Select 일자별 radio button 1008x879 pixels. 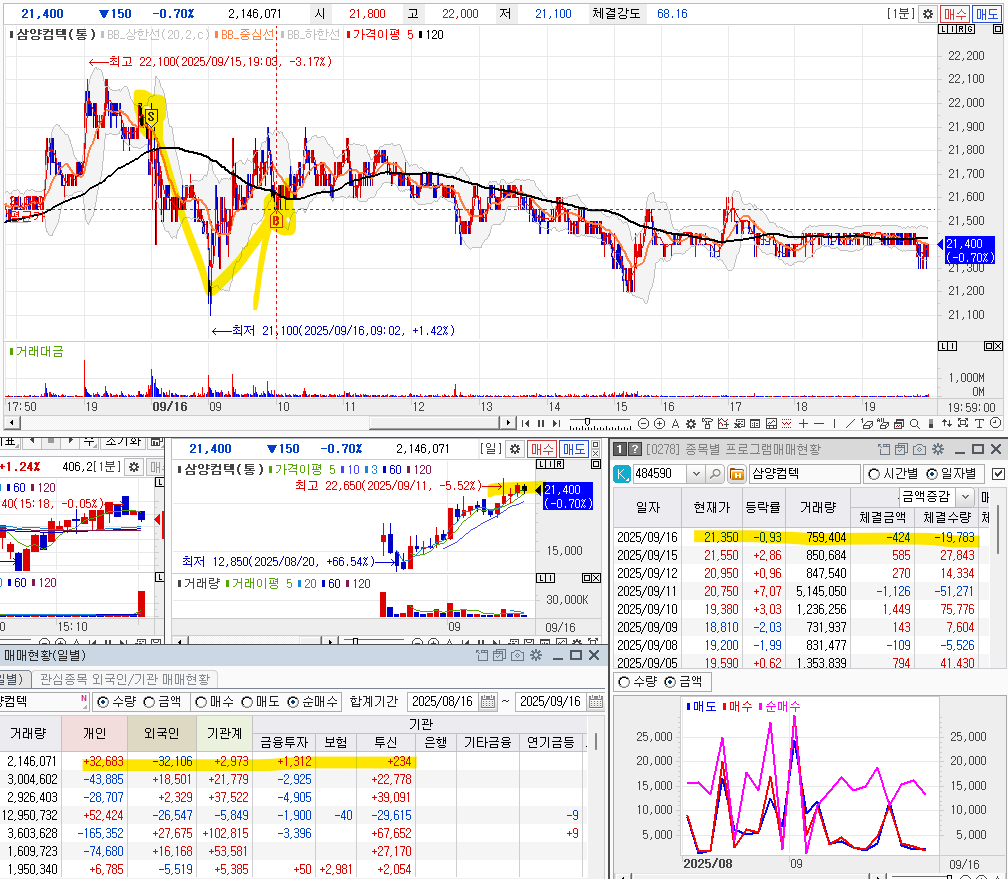pos(932,474)
